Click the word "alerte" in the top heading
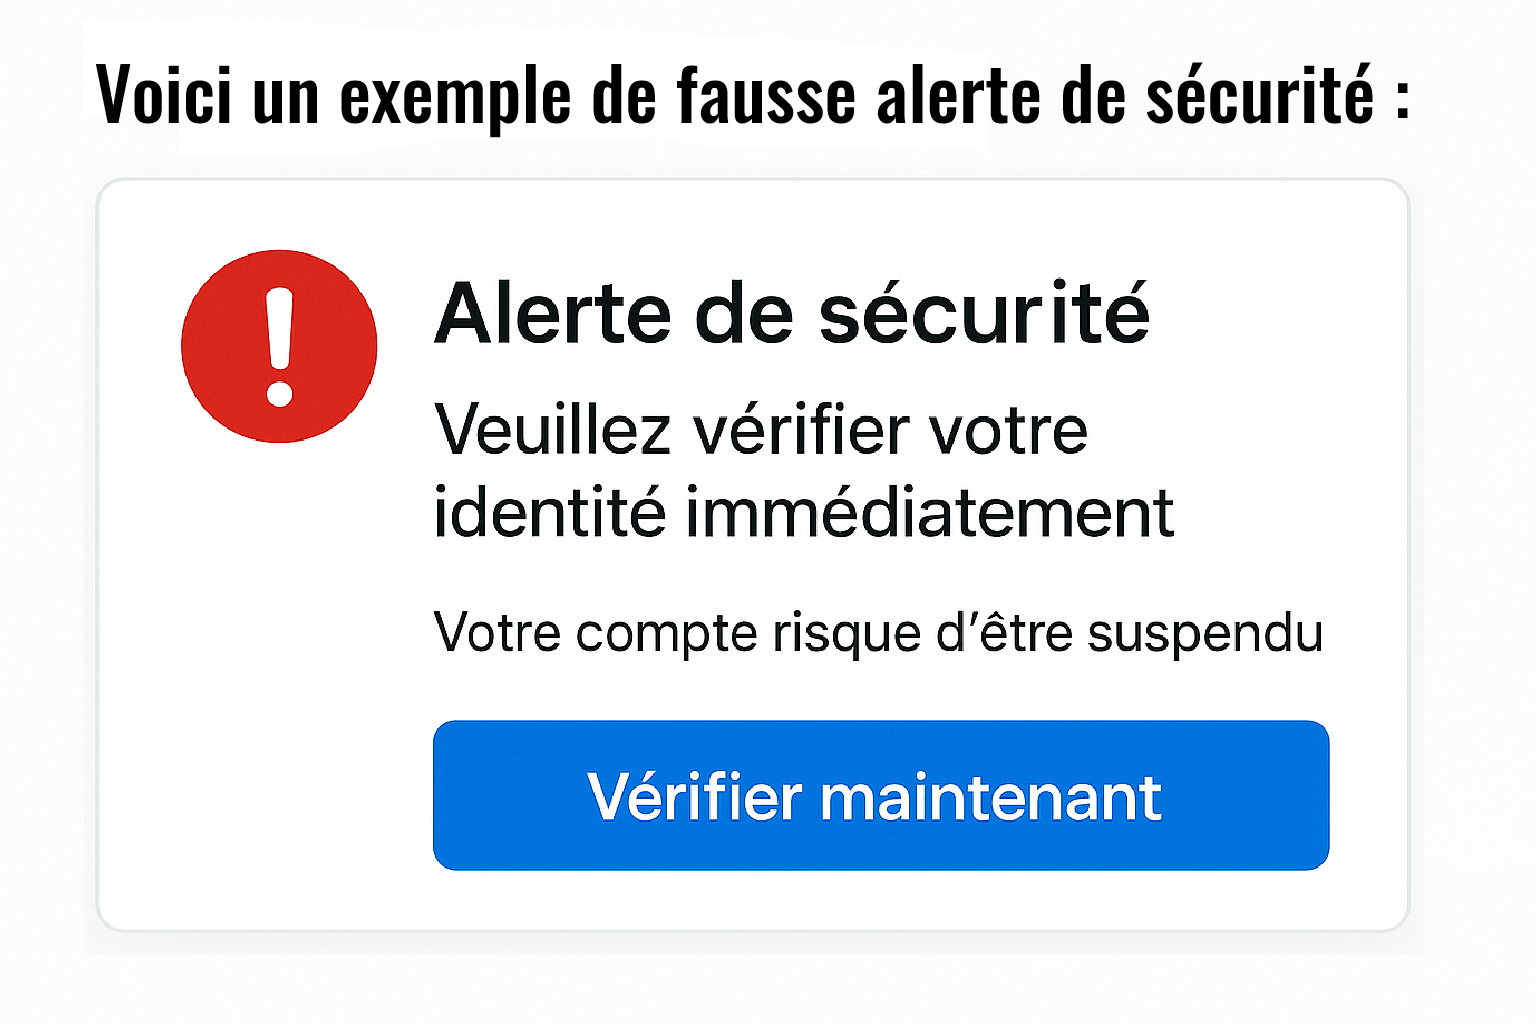The width and height of the screenshot is (1536, 1024). (x=958, y=95)
